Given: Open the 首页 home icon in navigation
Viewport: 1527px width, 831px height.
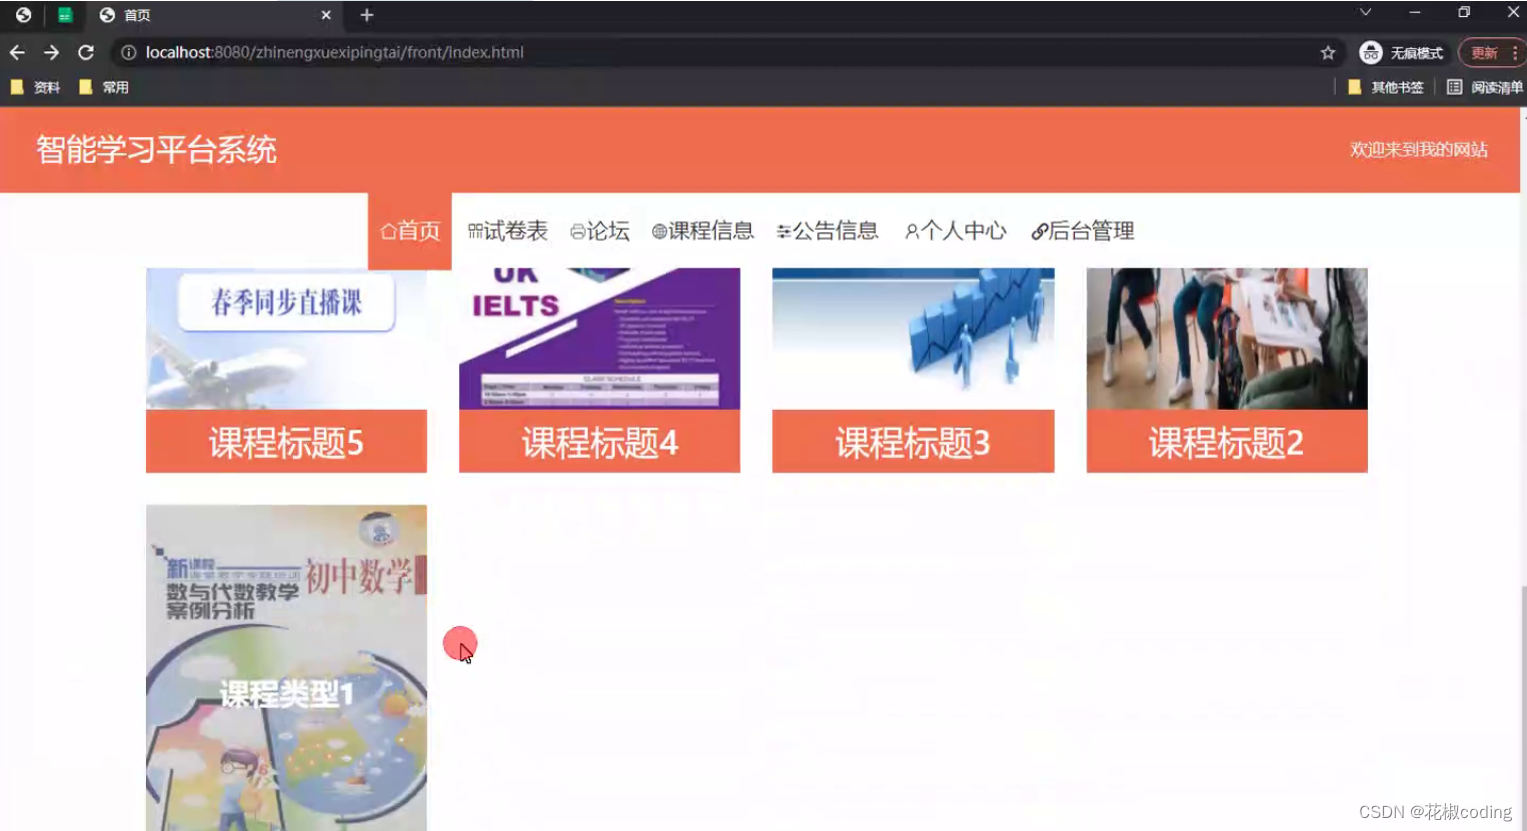Looking at the screenshot, I should (389, 230).
